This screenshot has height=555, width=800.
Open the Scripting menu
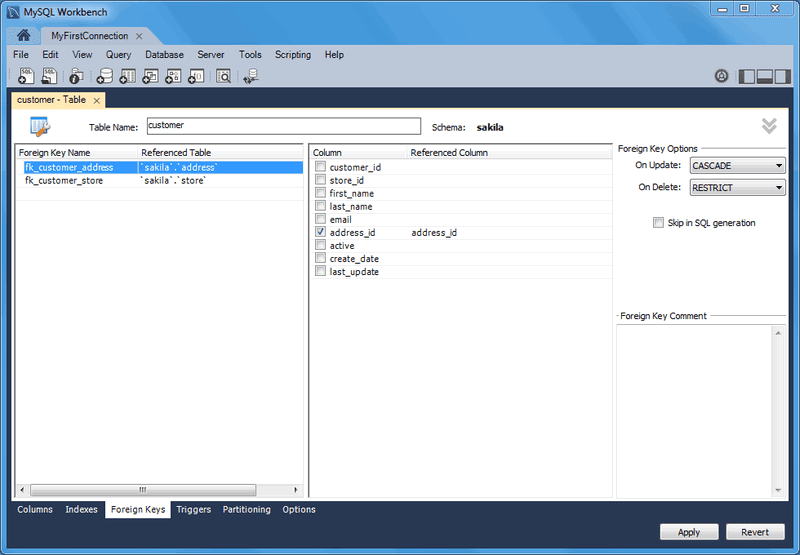[x=293, y=55]
